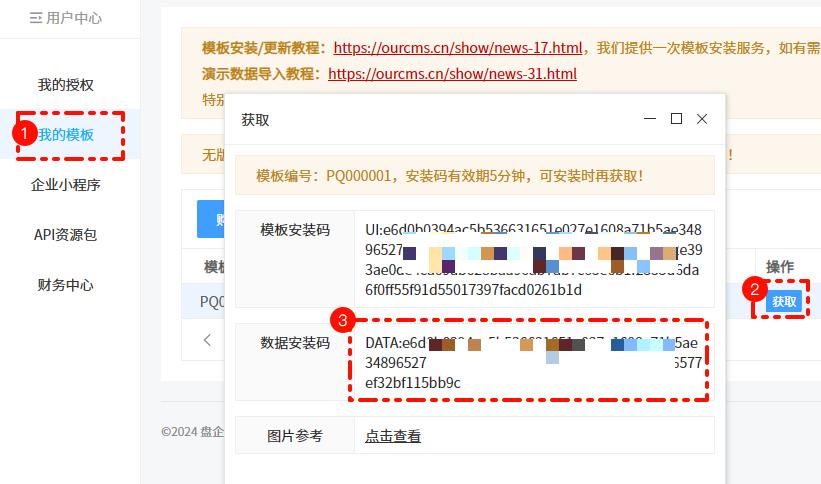
Task: Go to previous page with left chevron
Action: point(207,340)
